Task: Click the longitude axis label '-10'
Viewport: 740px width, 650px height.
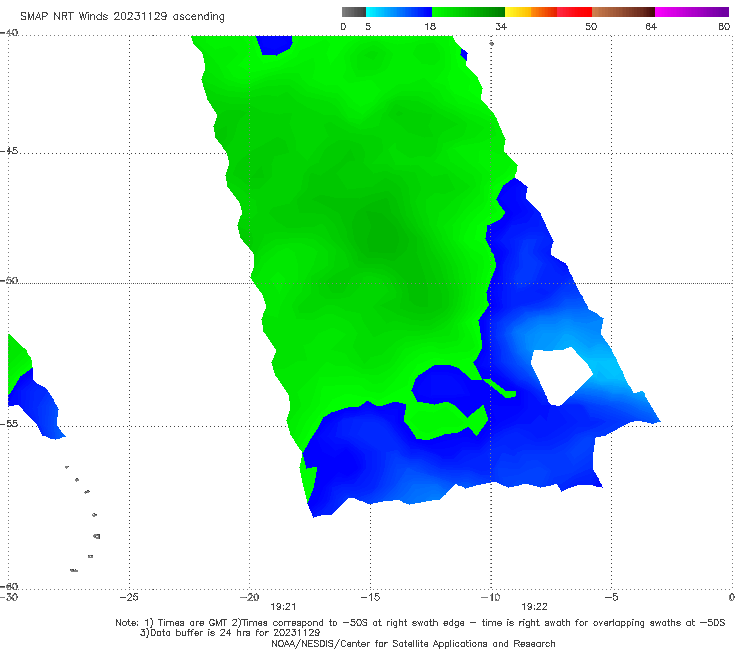Action: coord(490,597)
